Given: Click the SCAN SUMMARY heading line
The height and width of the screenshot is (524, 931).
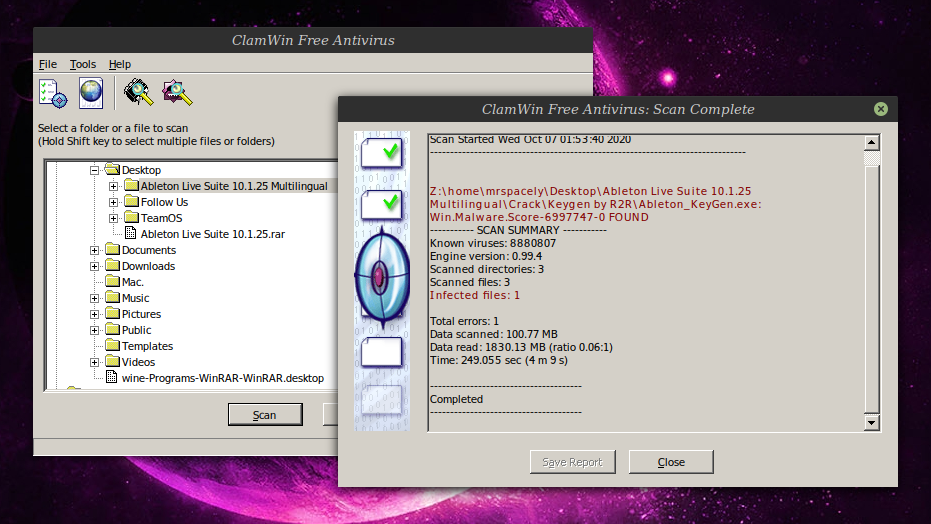Looking at the screenshot, I should (518, 230).
